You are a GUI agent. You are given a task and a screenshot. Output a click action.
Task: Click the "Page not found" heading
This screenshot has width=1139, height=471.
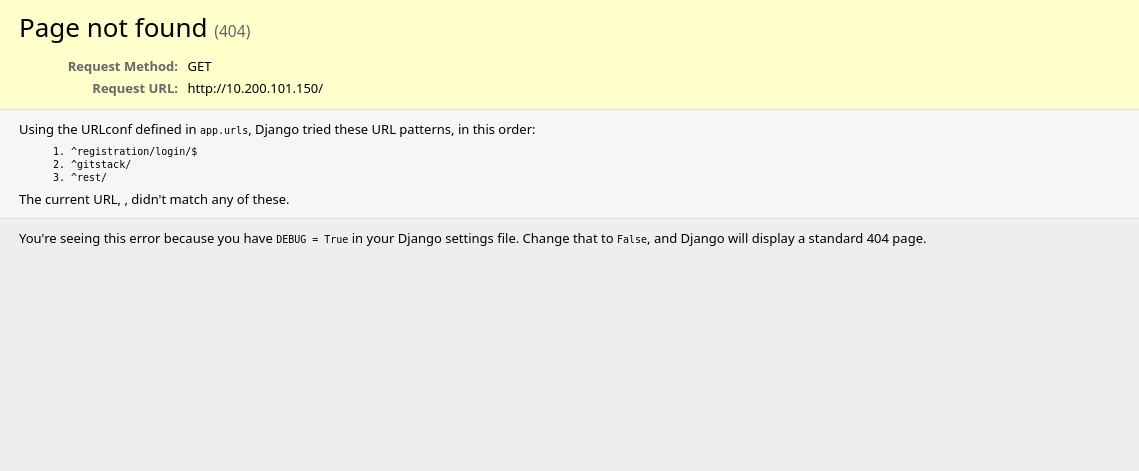113,28
